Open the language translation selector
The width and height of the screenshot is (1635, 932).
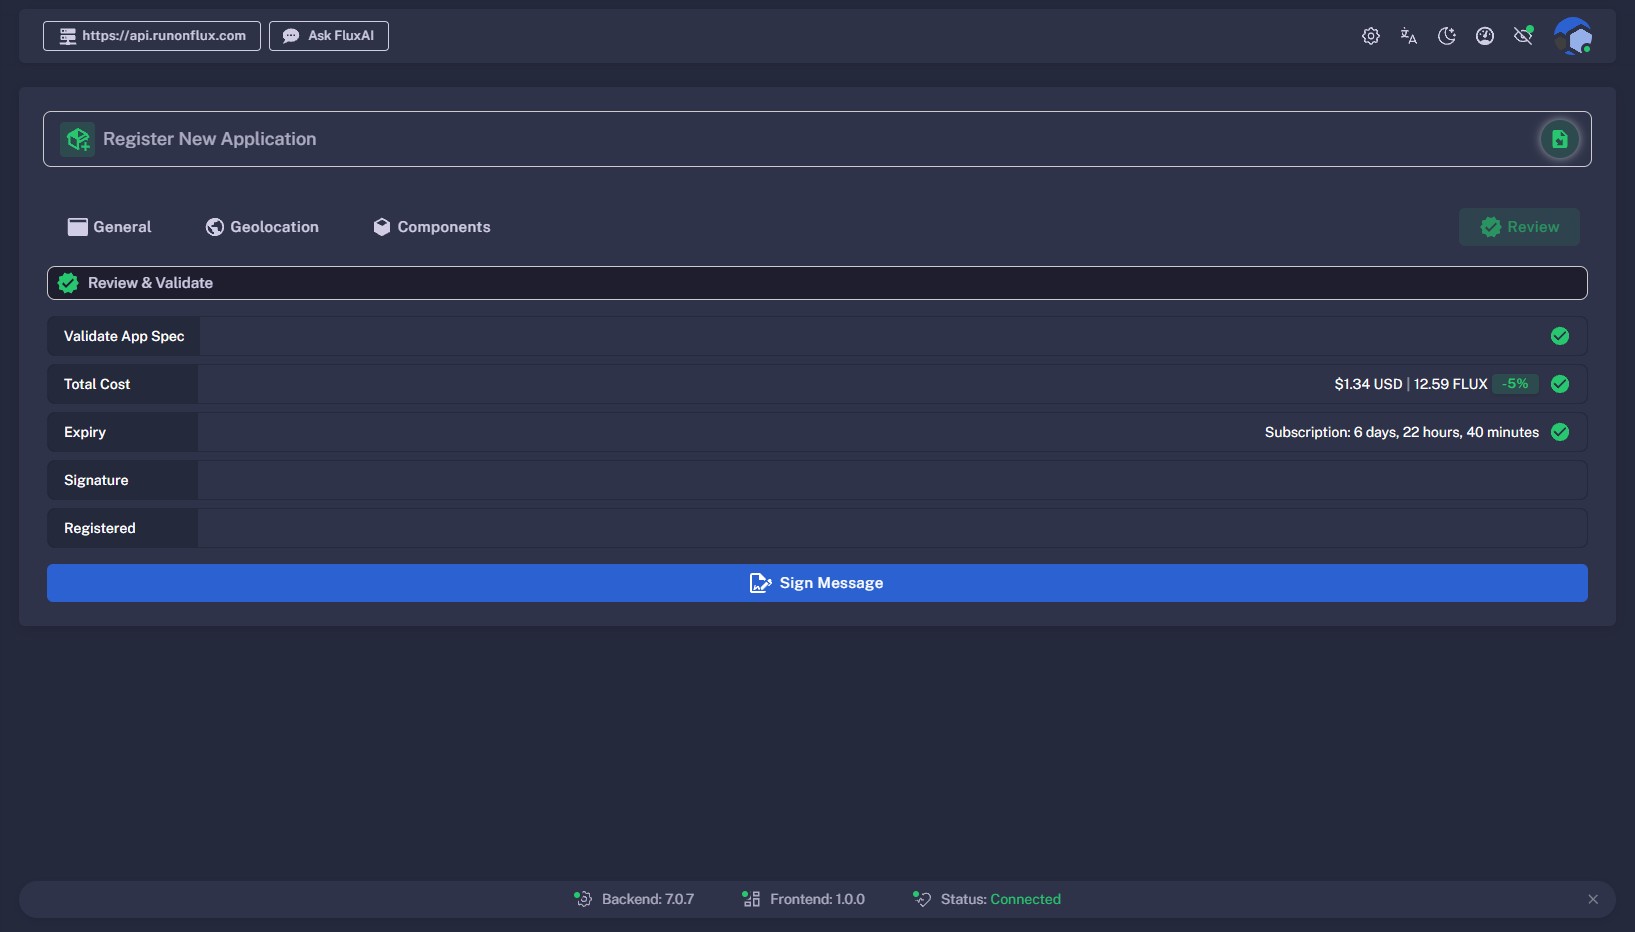(1408, 36)
